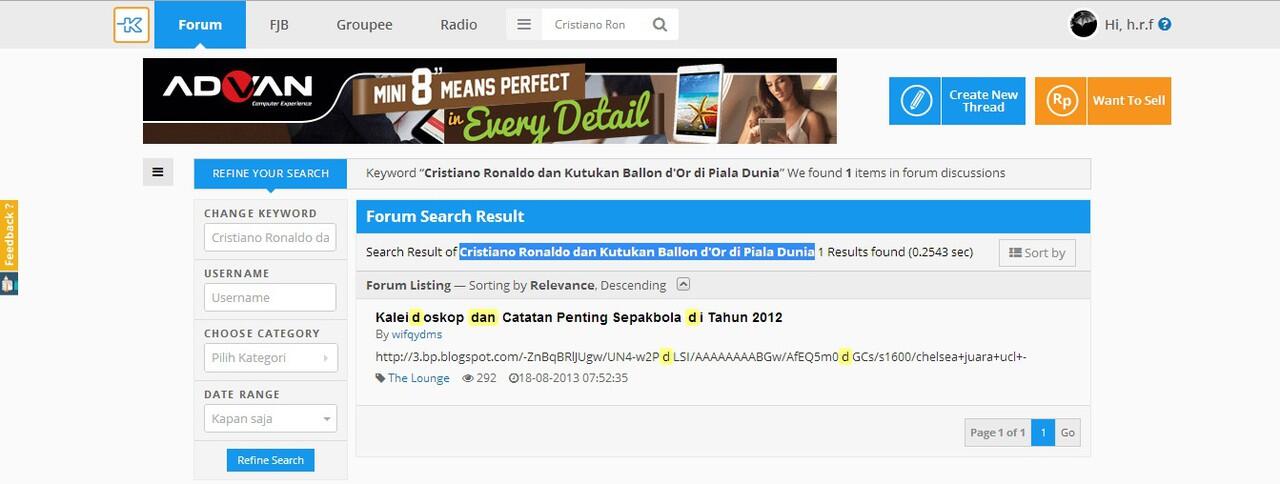Image resolution: width=1280 pixels, height=484 pixels.
Task: Open the Kaskus logo home icon
Action: click(131, 24)
